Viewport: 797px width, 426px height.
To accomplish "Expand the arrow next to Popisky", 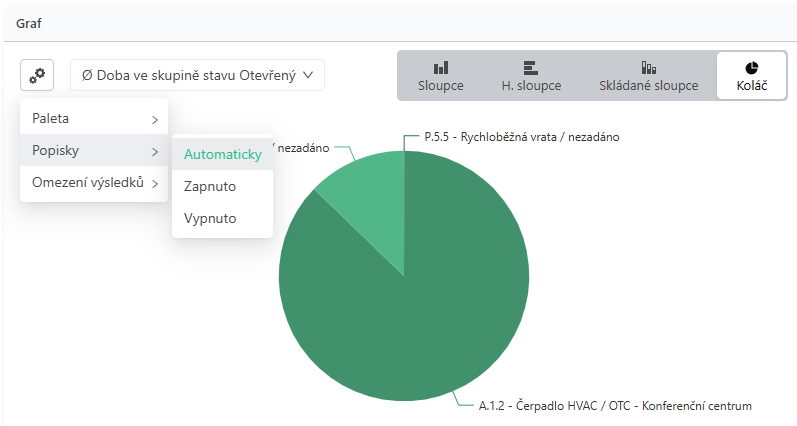I will 155,152.
